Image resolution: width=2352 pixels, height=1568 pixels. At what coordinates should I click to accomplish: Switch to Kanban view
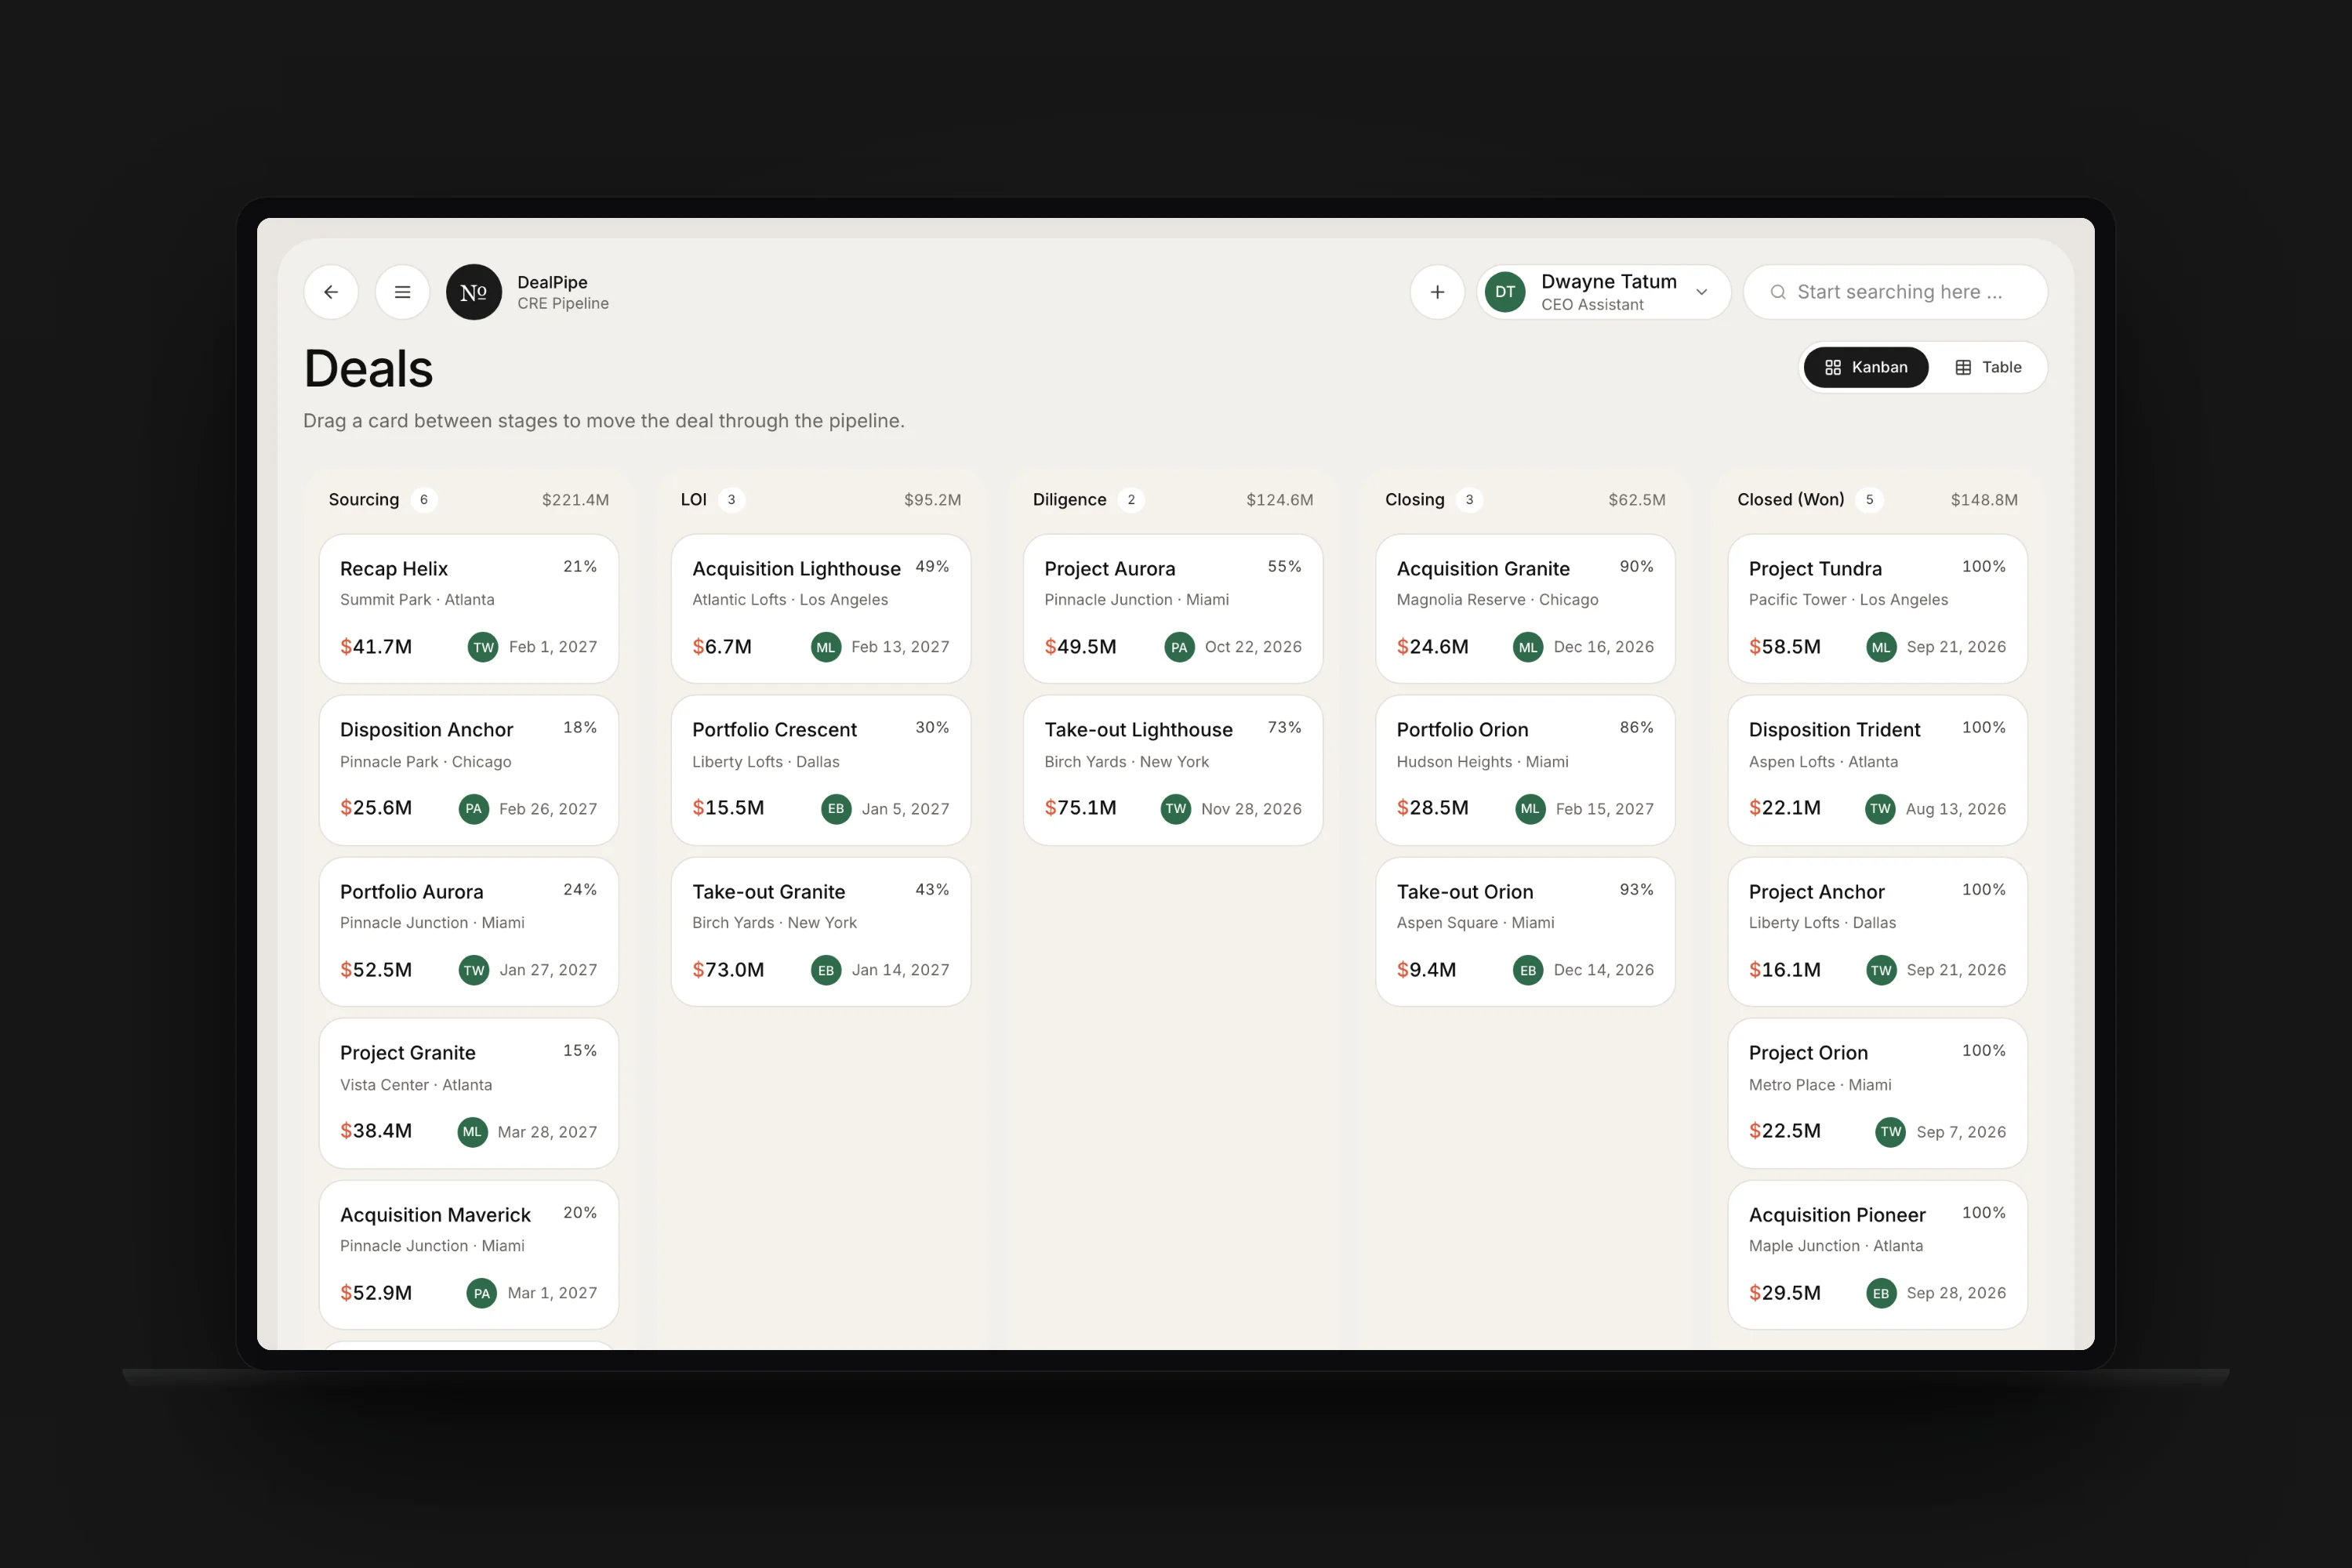[1865, 367]
